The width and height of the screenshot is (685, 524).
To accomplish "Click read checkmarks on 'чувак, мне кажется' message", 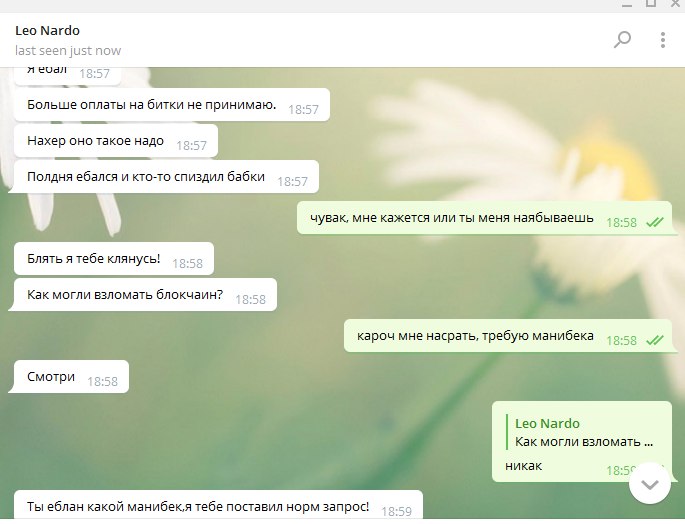I will tap(655, 222).
